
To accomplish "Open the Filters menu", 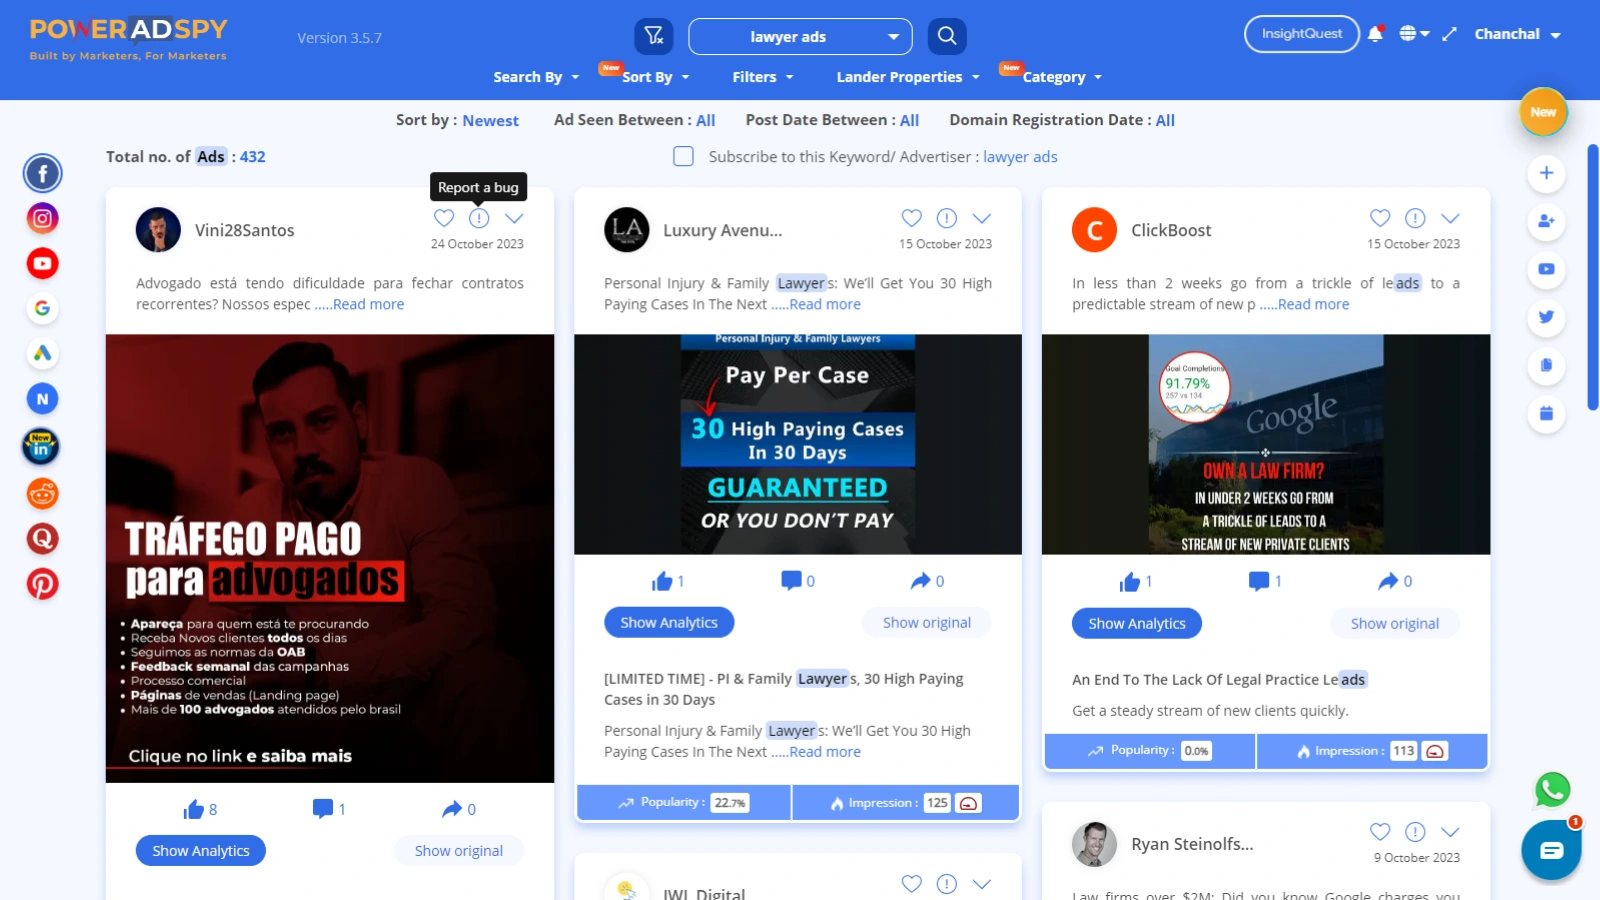I will click(763, 77).
